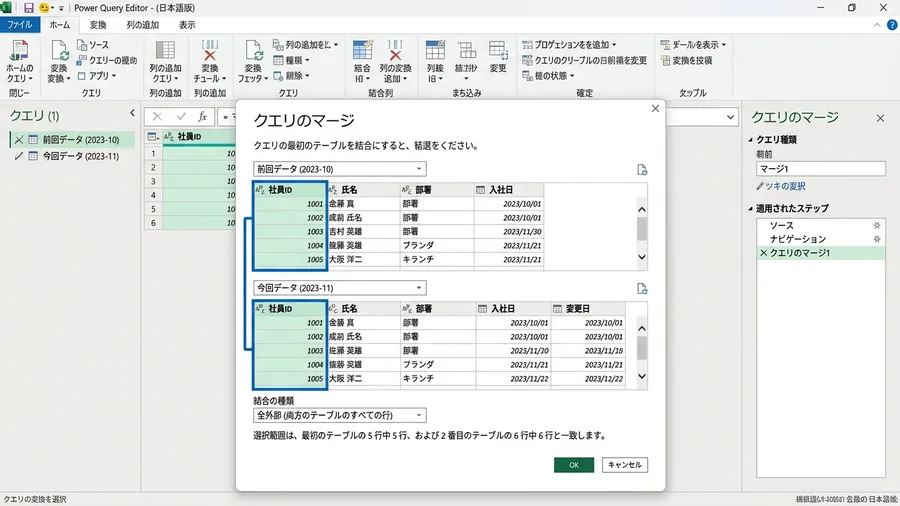Click the smiley feedback icon in title bar
Viewport: 900px width, 506px height.
pyautogui.click(x=44, y=8)
